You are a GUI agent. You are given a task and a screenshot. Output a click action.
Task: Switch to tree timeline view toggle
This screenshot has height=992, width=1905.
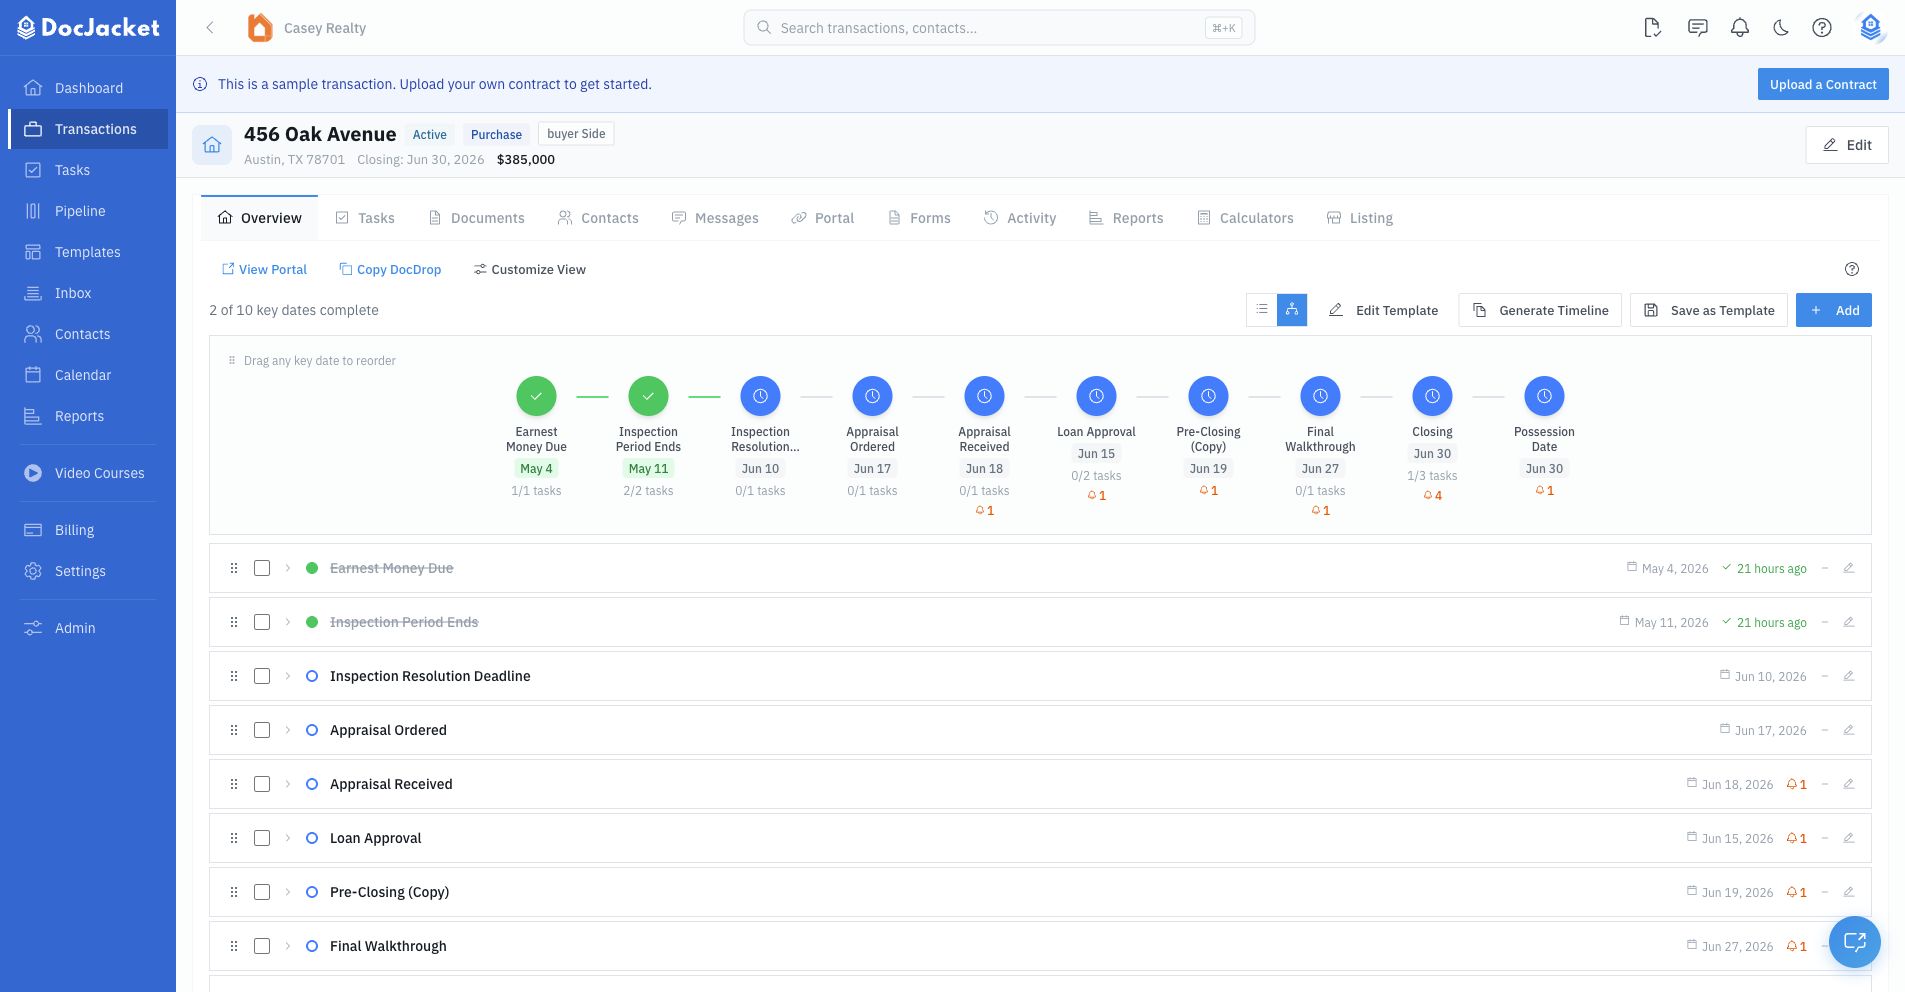click(1292, 310)
